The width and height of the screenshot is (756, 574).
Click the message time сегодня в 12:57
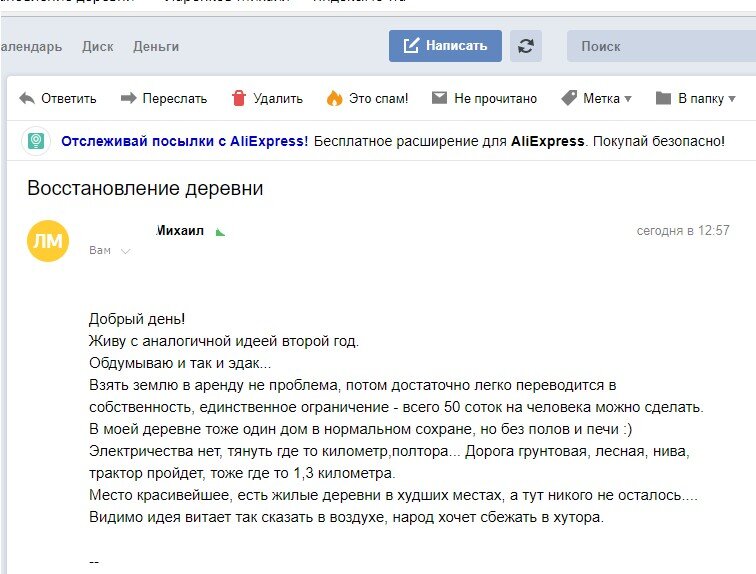pos(683,230)
